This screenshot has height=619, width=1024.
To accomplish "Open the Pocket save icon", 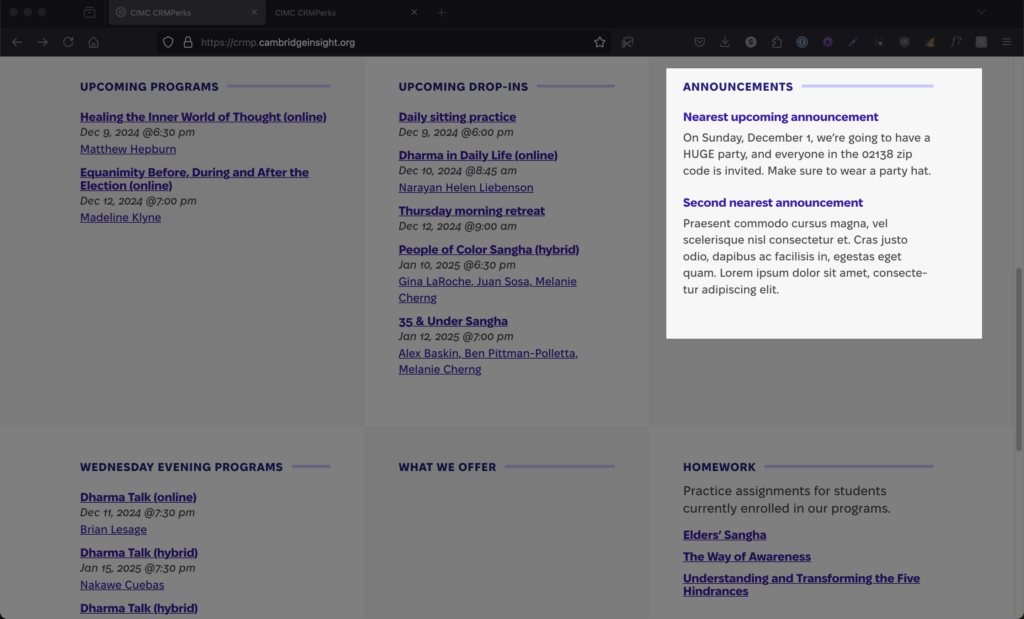I will [x=700, y=42].
